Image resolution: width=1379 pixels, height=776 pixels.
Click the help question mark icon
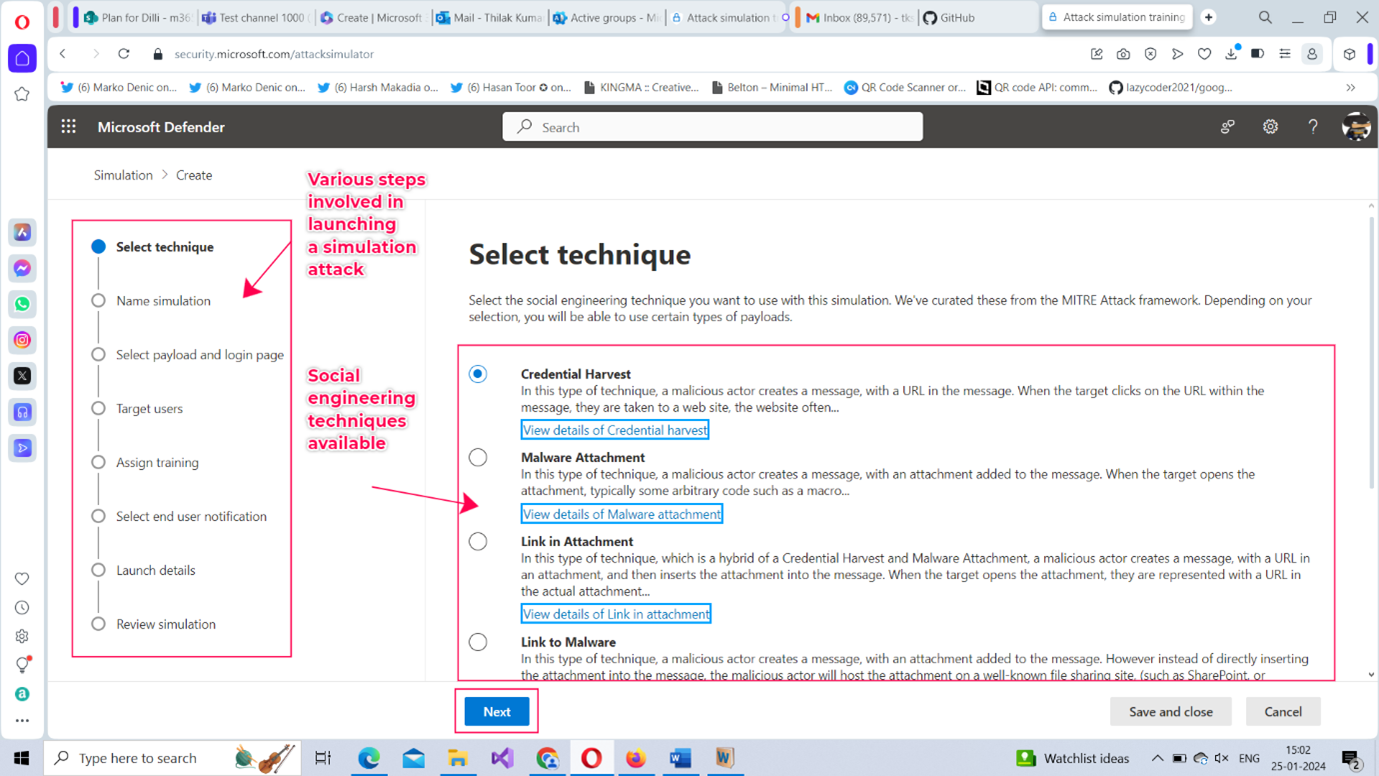pos(1313,127)
